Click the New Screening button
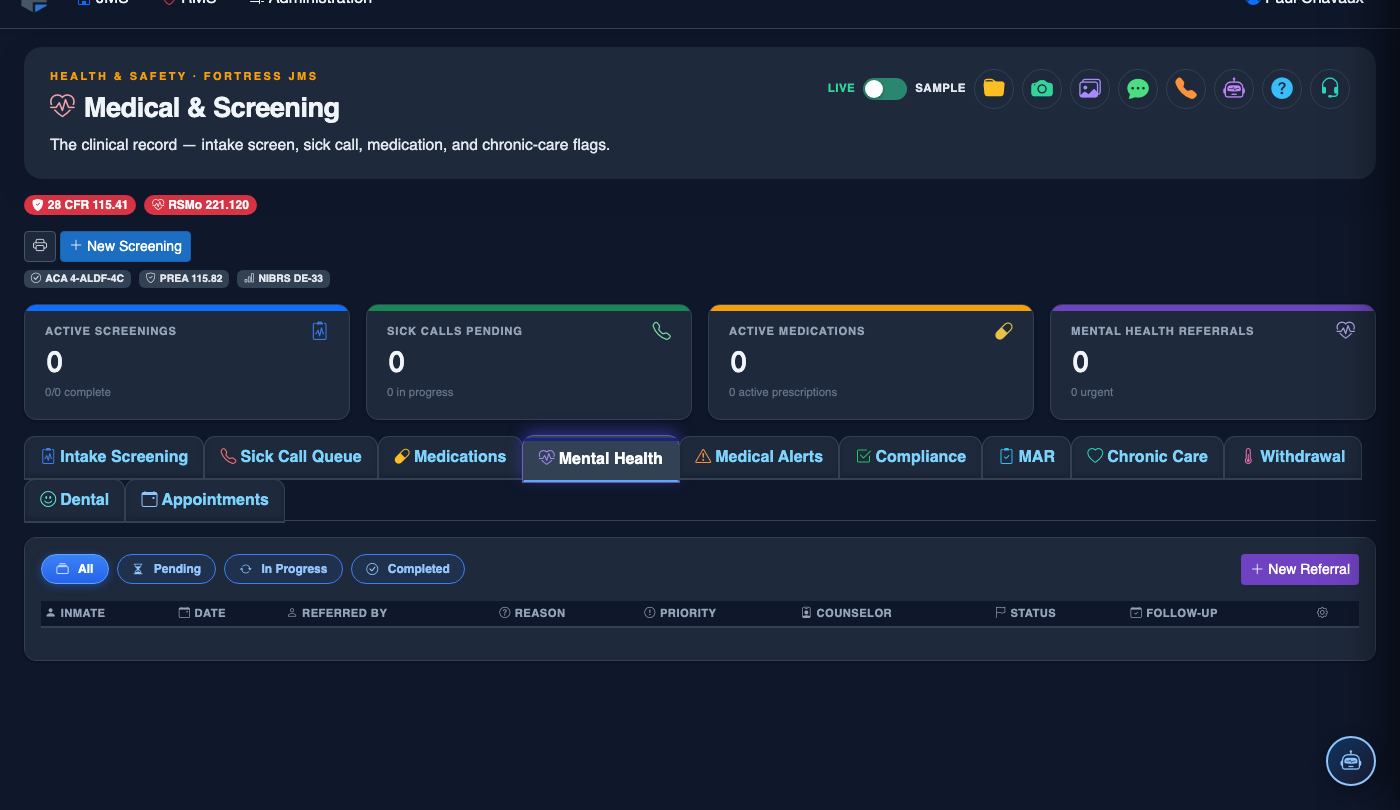Viewport: 1400px width, 810px height. pyautogui.click(x=125, y=246)
